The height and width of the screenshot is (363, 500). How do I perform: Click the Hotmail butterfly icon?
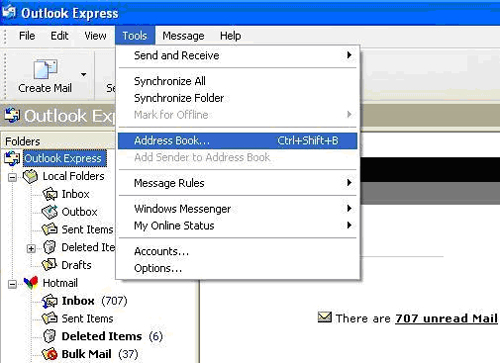pos(31,283)
